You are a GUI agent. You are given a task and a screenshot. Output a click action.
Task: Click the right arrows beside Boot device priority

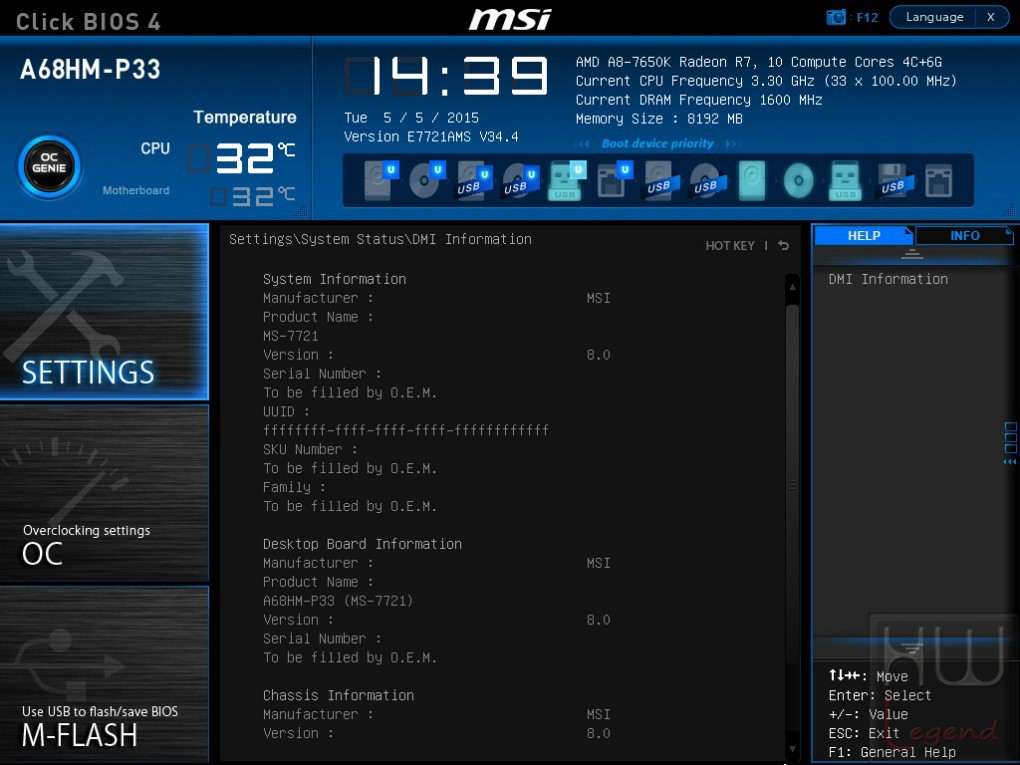coord(732,144)
